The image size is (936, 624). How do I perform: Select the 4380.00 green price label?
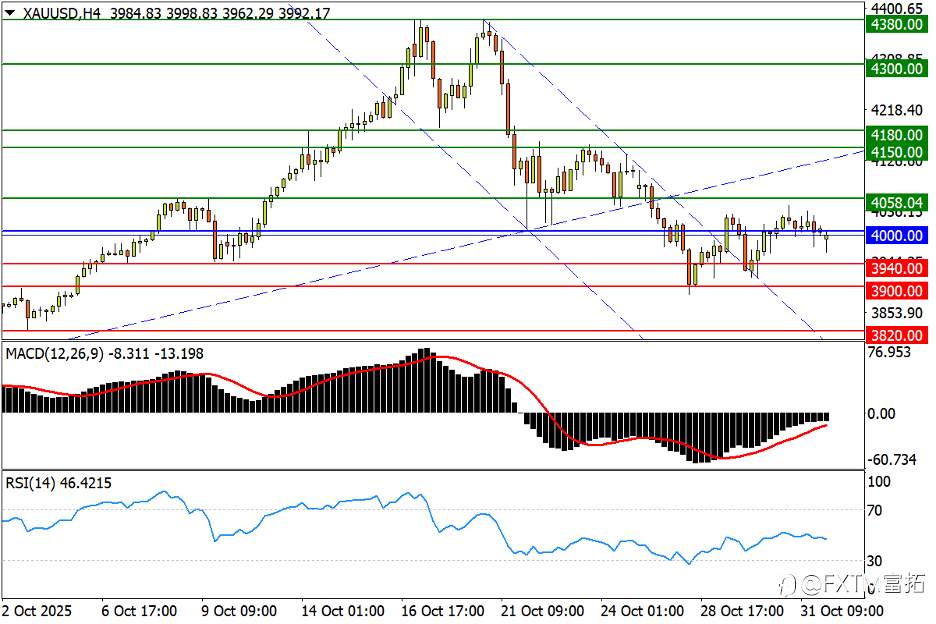(896, 24)
